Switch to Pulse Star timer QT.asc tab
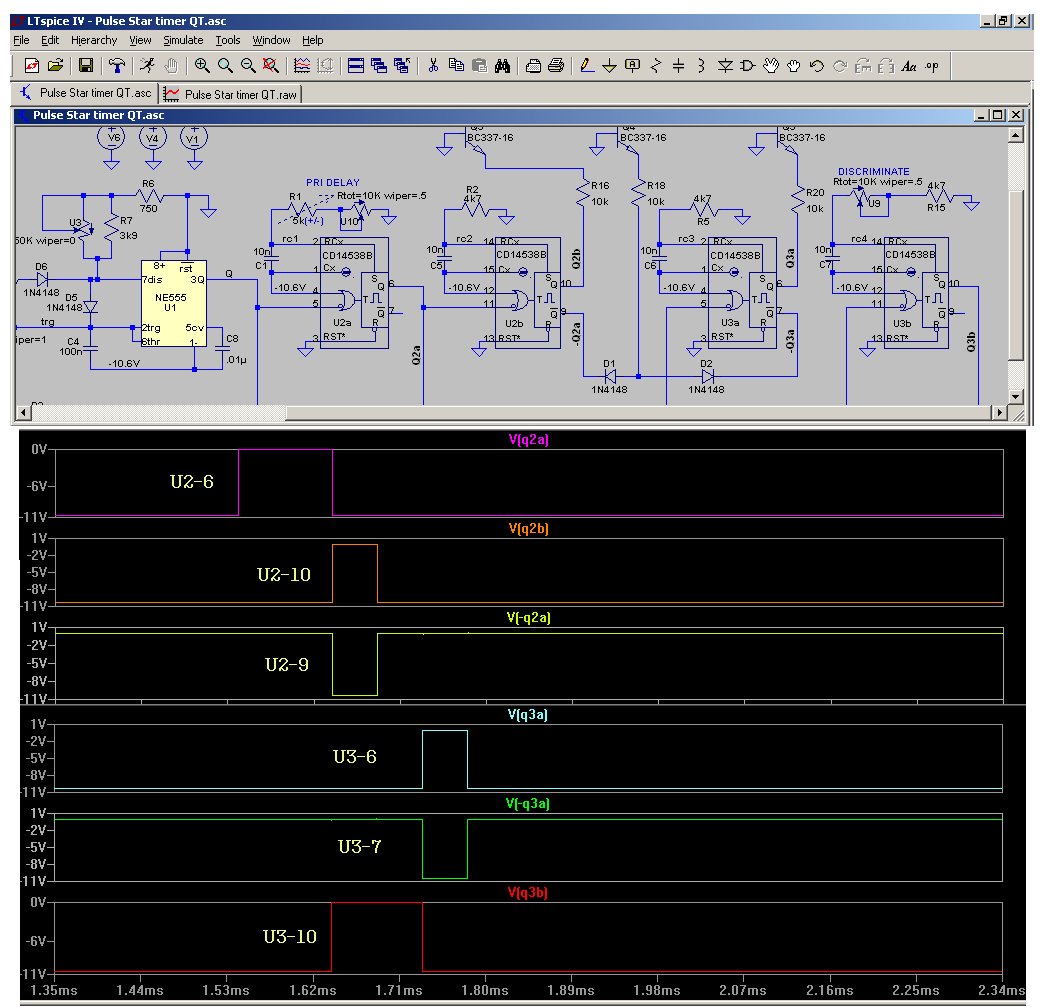 click(87, 94)
